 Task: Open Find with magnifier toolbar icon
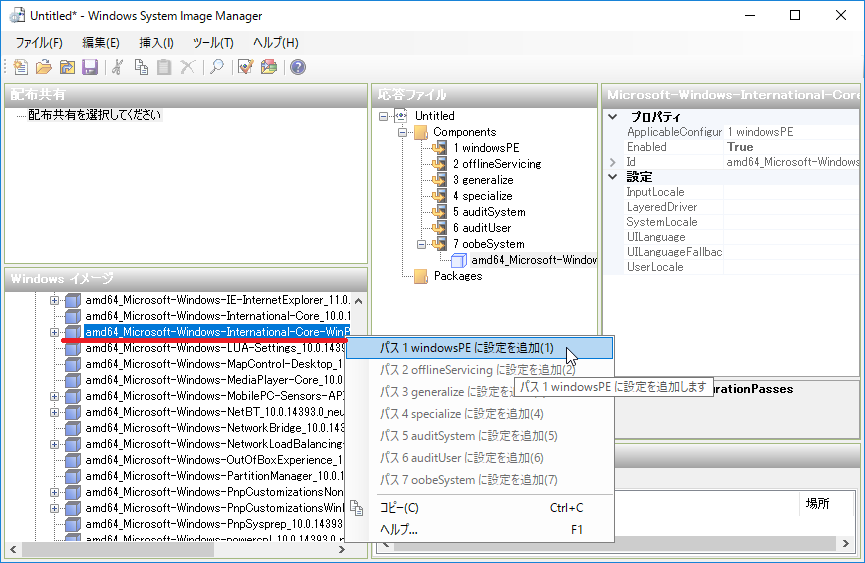coord(217,67)
